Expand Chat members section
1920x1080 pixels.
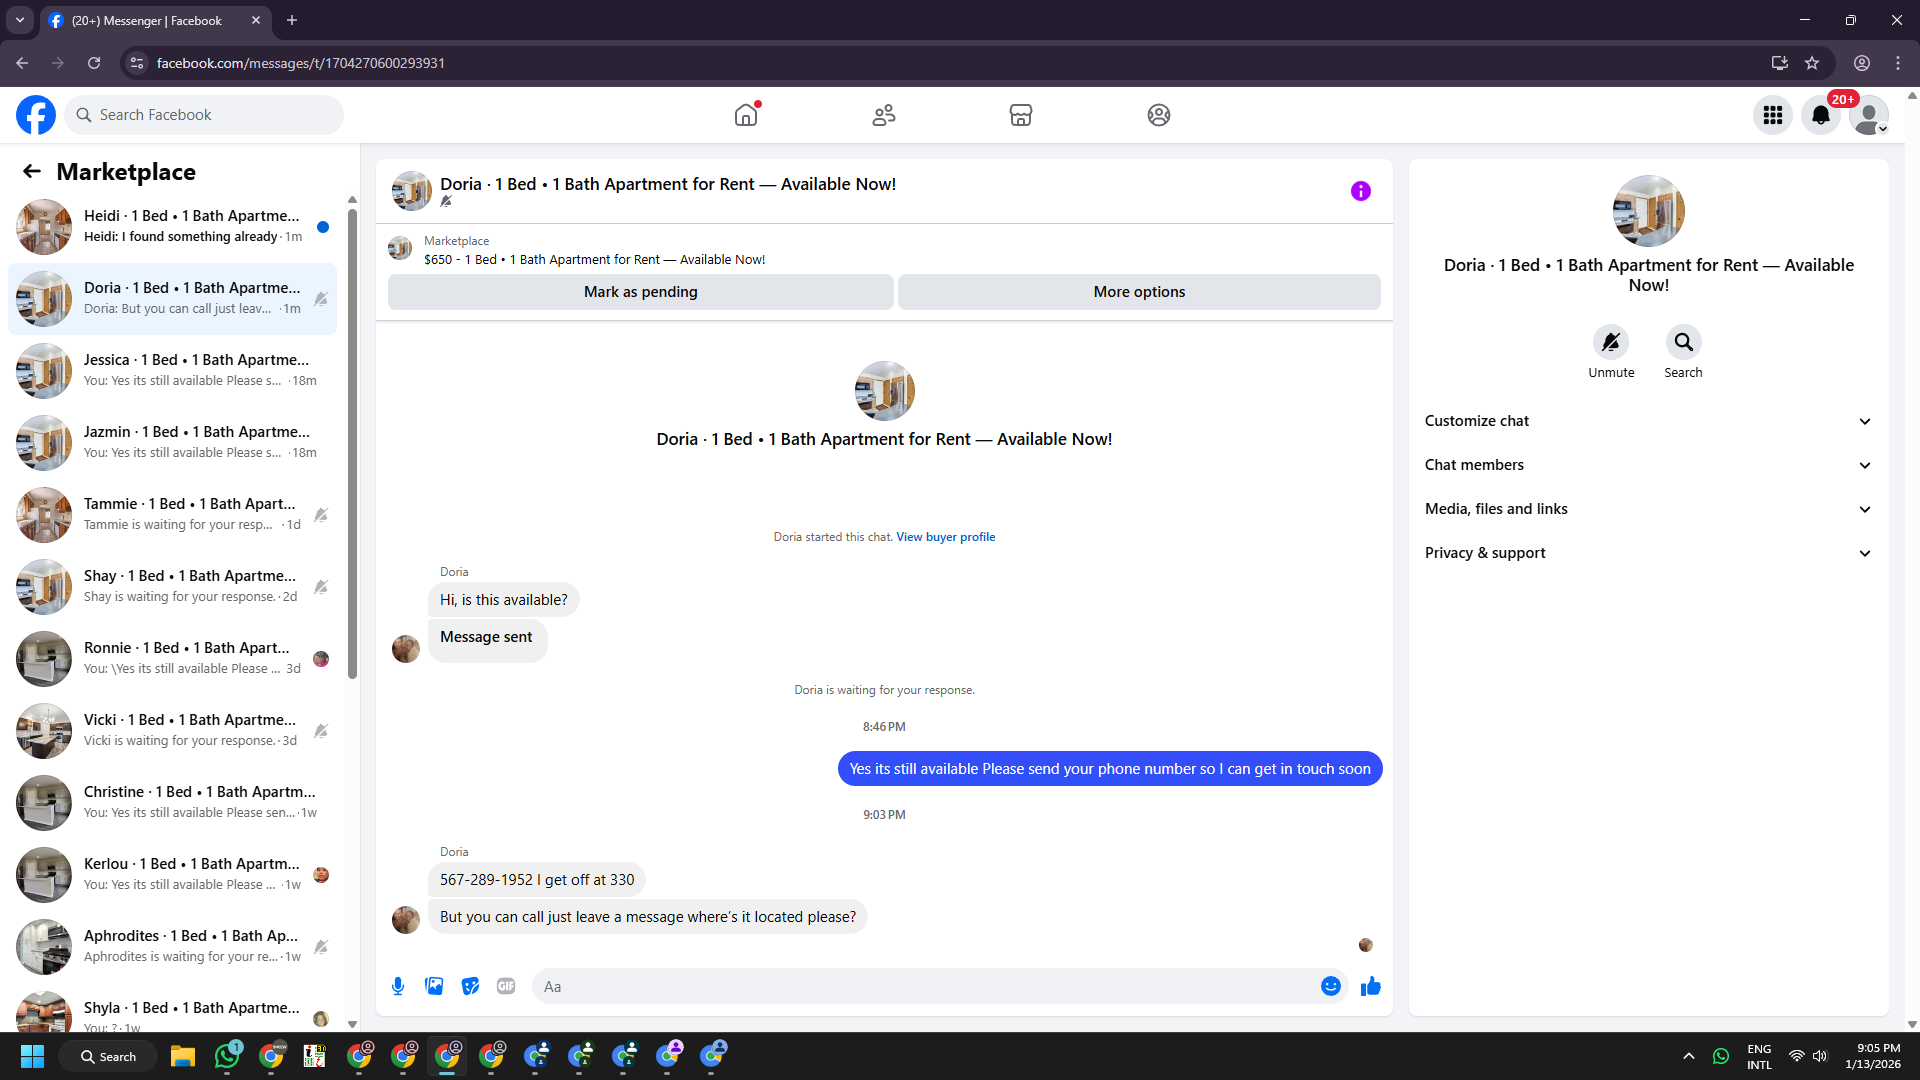[1647, 465]
